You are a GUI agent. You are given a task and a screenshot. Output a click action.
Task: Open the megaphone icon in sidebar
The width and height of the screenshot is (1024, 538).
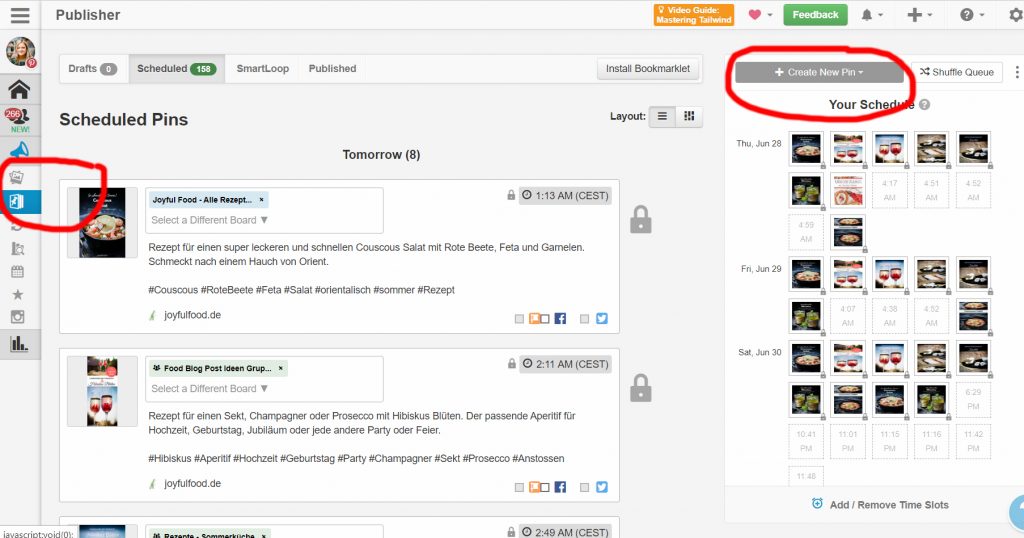click(19, 150)
